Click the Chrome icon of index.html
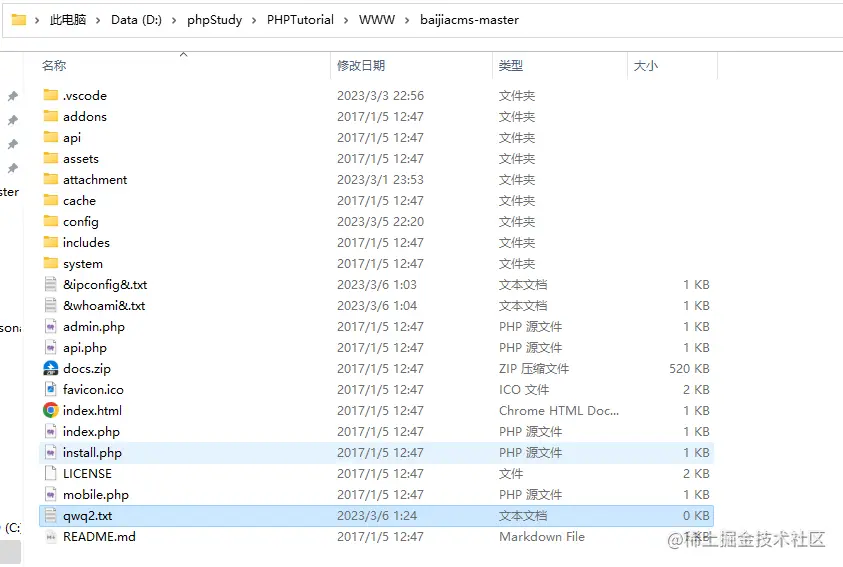The width and height of the screenshot is (843, 567). (x=51, y=410)
